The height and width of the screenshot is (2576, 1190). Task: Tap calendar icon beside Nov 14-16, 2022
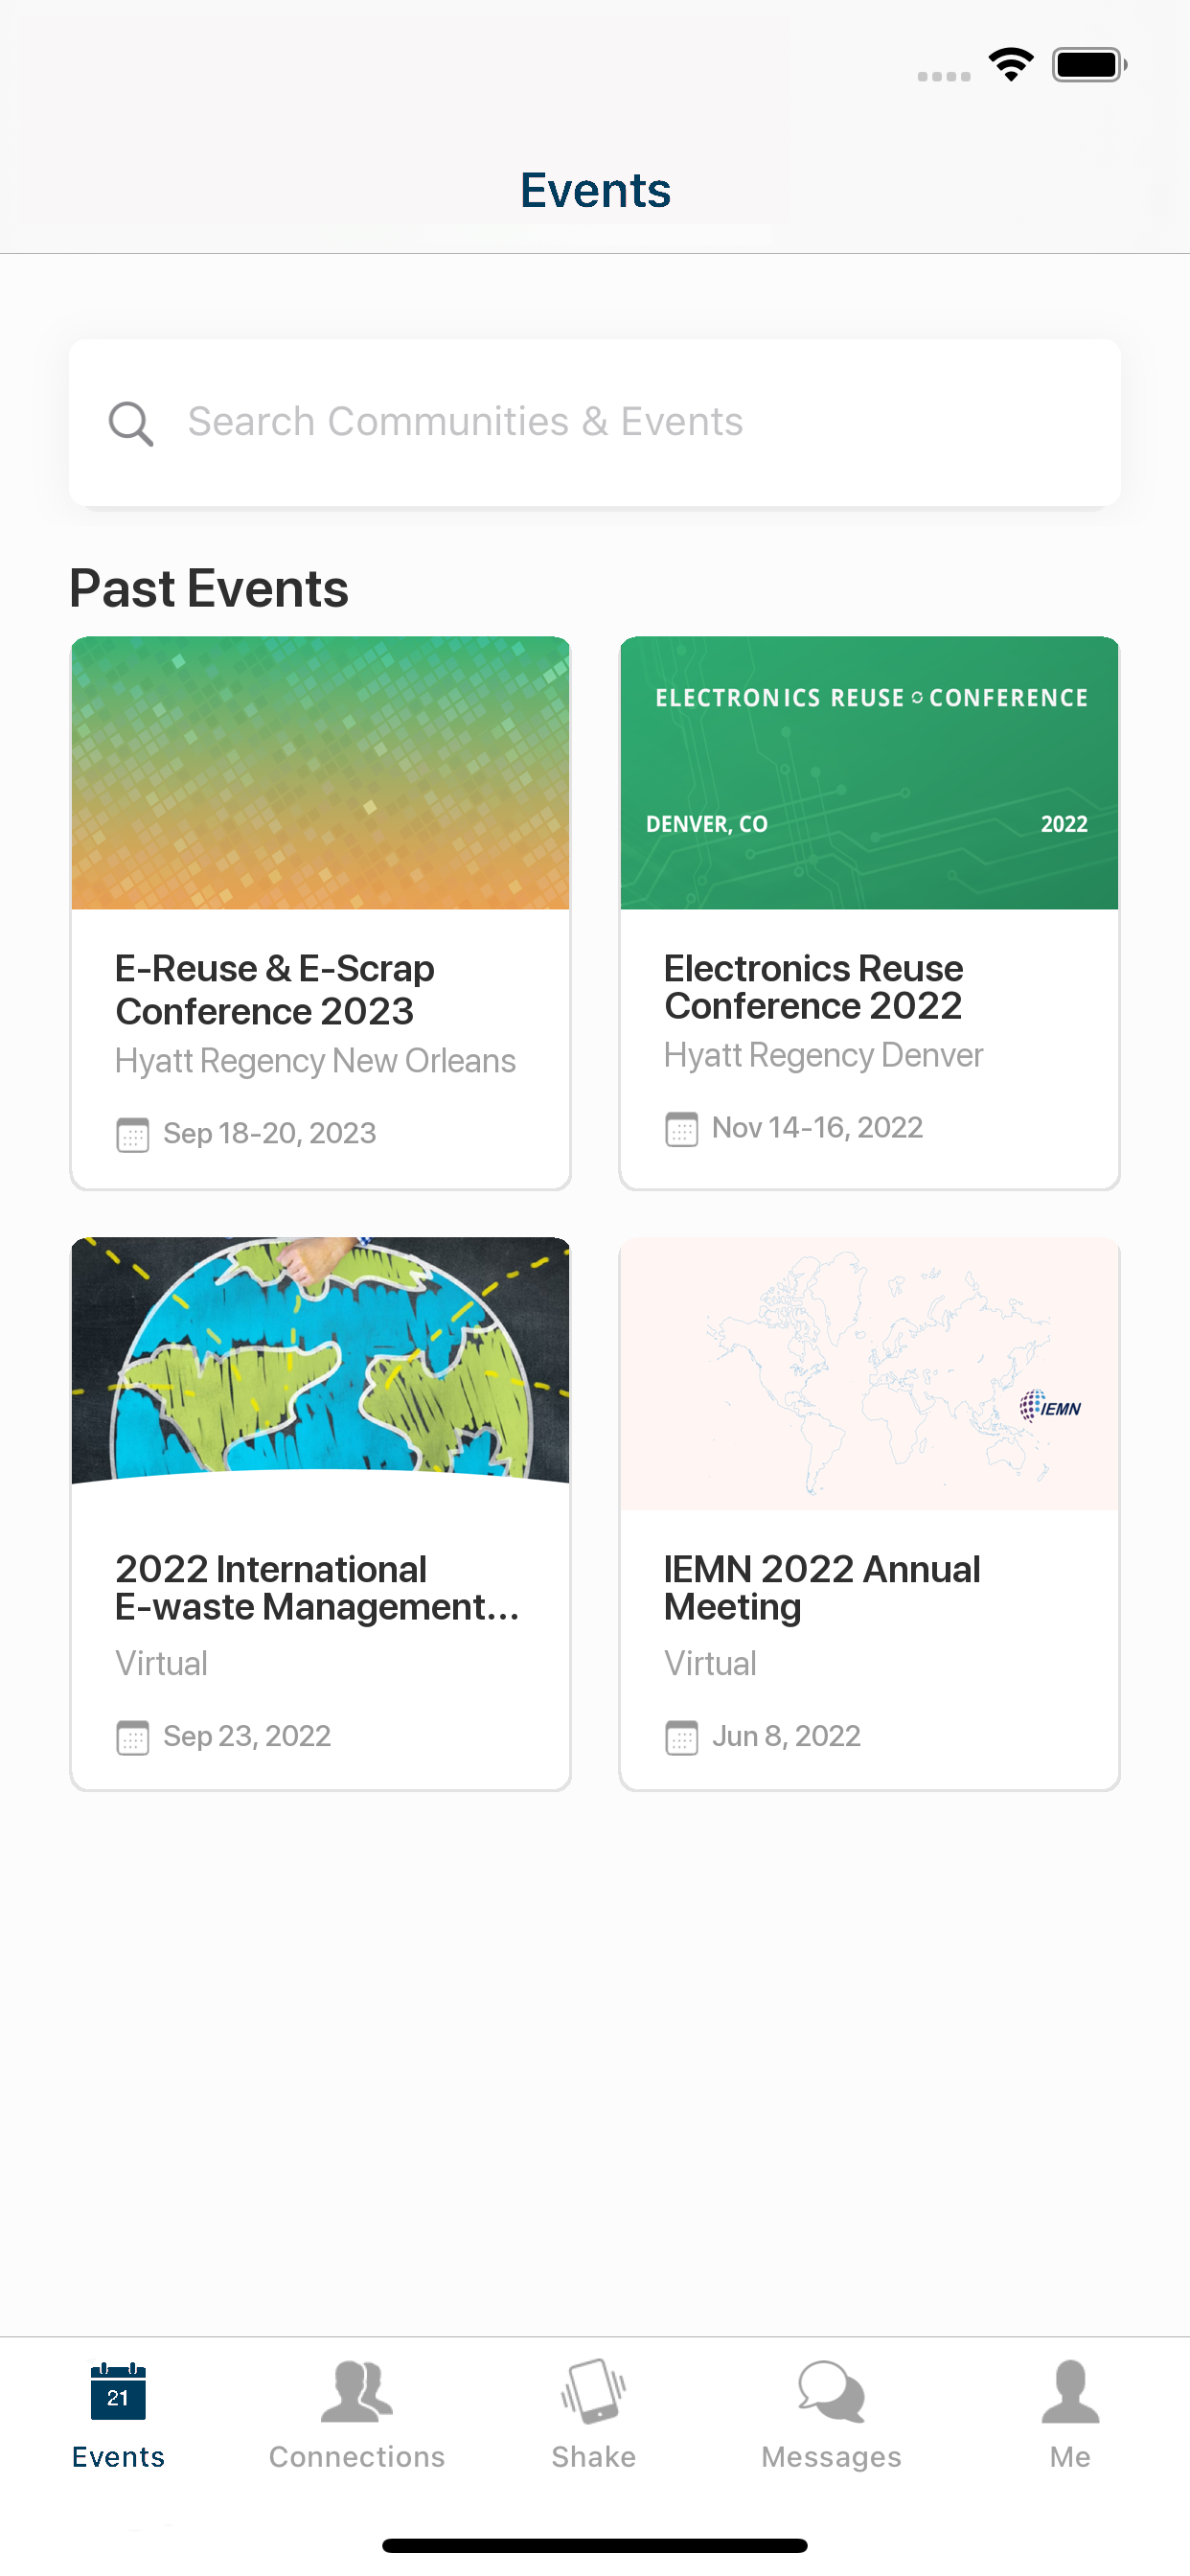682,1129
